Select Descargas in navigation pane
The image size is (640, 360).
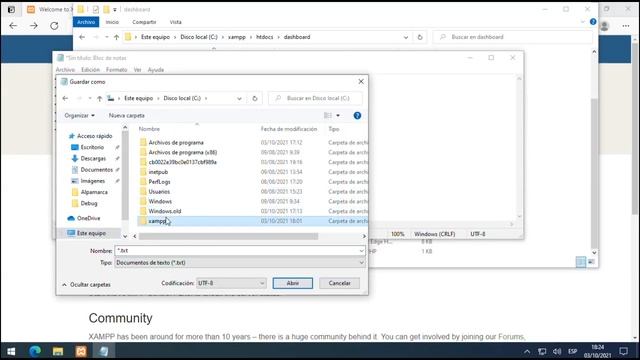click(x=93, y=158)
